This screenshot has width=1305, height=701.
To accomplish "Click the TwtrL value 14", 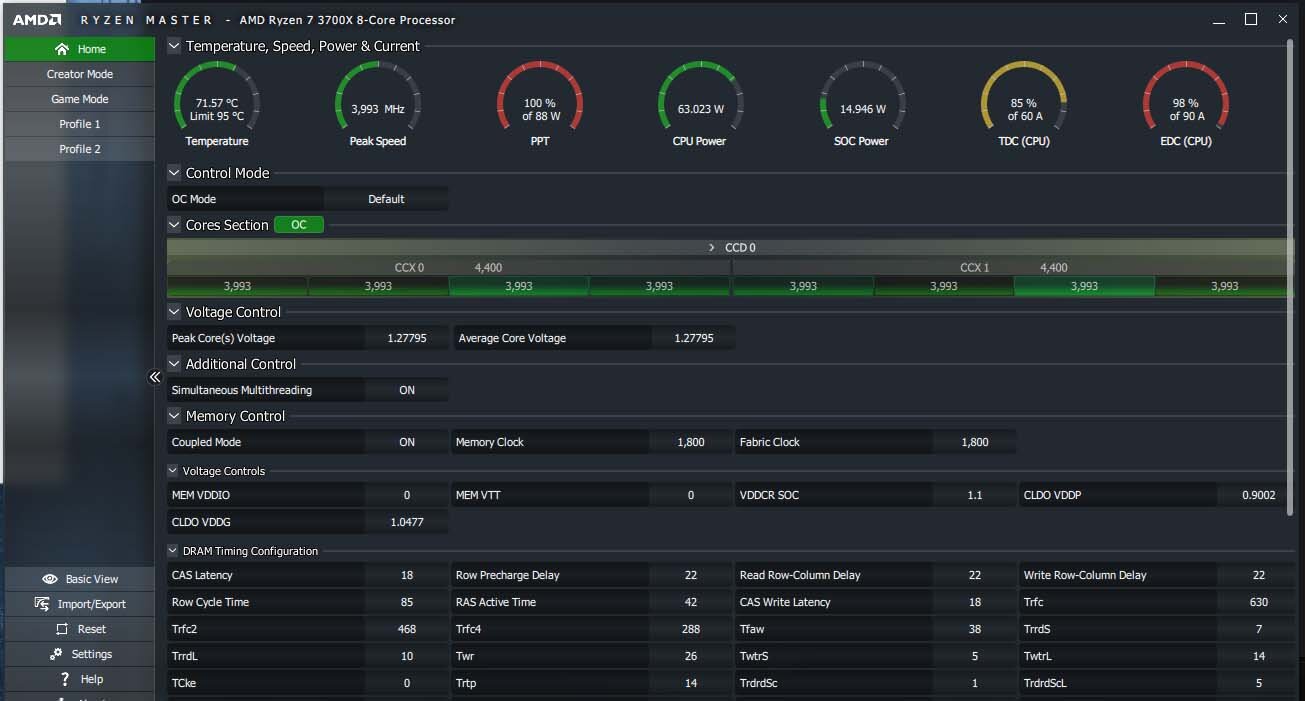I will pos(1259,656).
